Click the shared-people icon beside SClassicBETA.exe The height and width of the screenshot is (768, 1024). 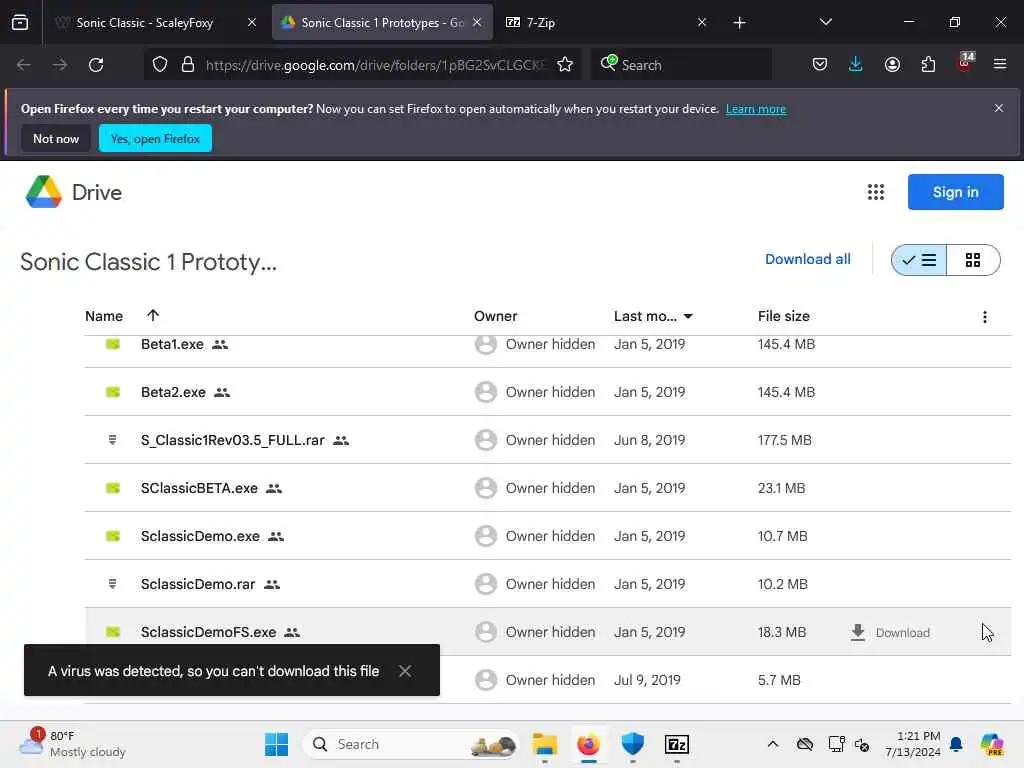(274, 488)
